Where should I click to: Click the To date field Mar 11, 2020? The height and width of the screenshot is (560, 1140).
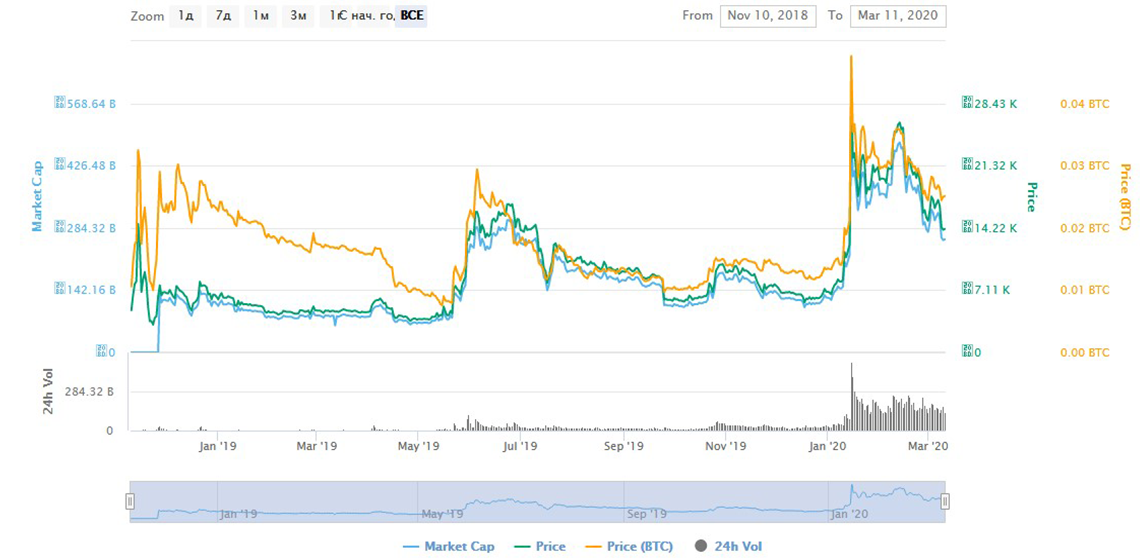[x=897, y=16]
